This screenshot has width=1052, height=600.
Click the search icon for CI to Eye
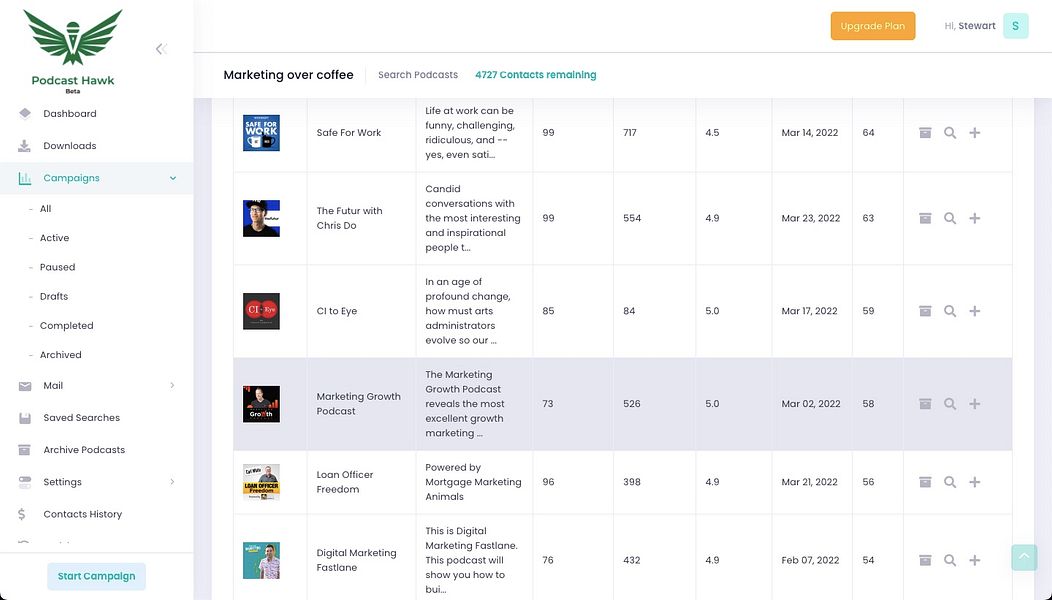pyautogui.click(x=950, y=311)
